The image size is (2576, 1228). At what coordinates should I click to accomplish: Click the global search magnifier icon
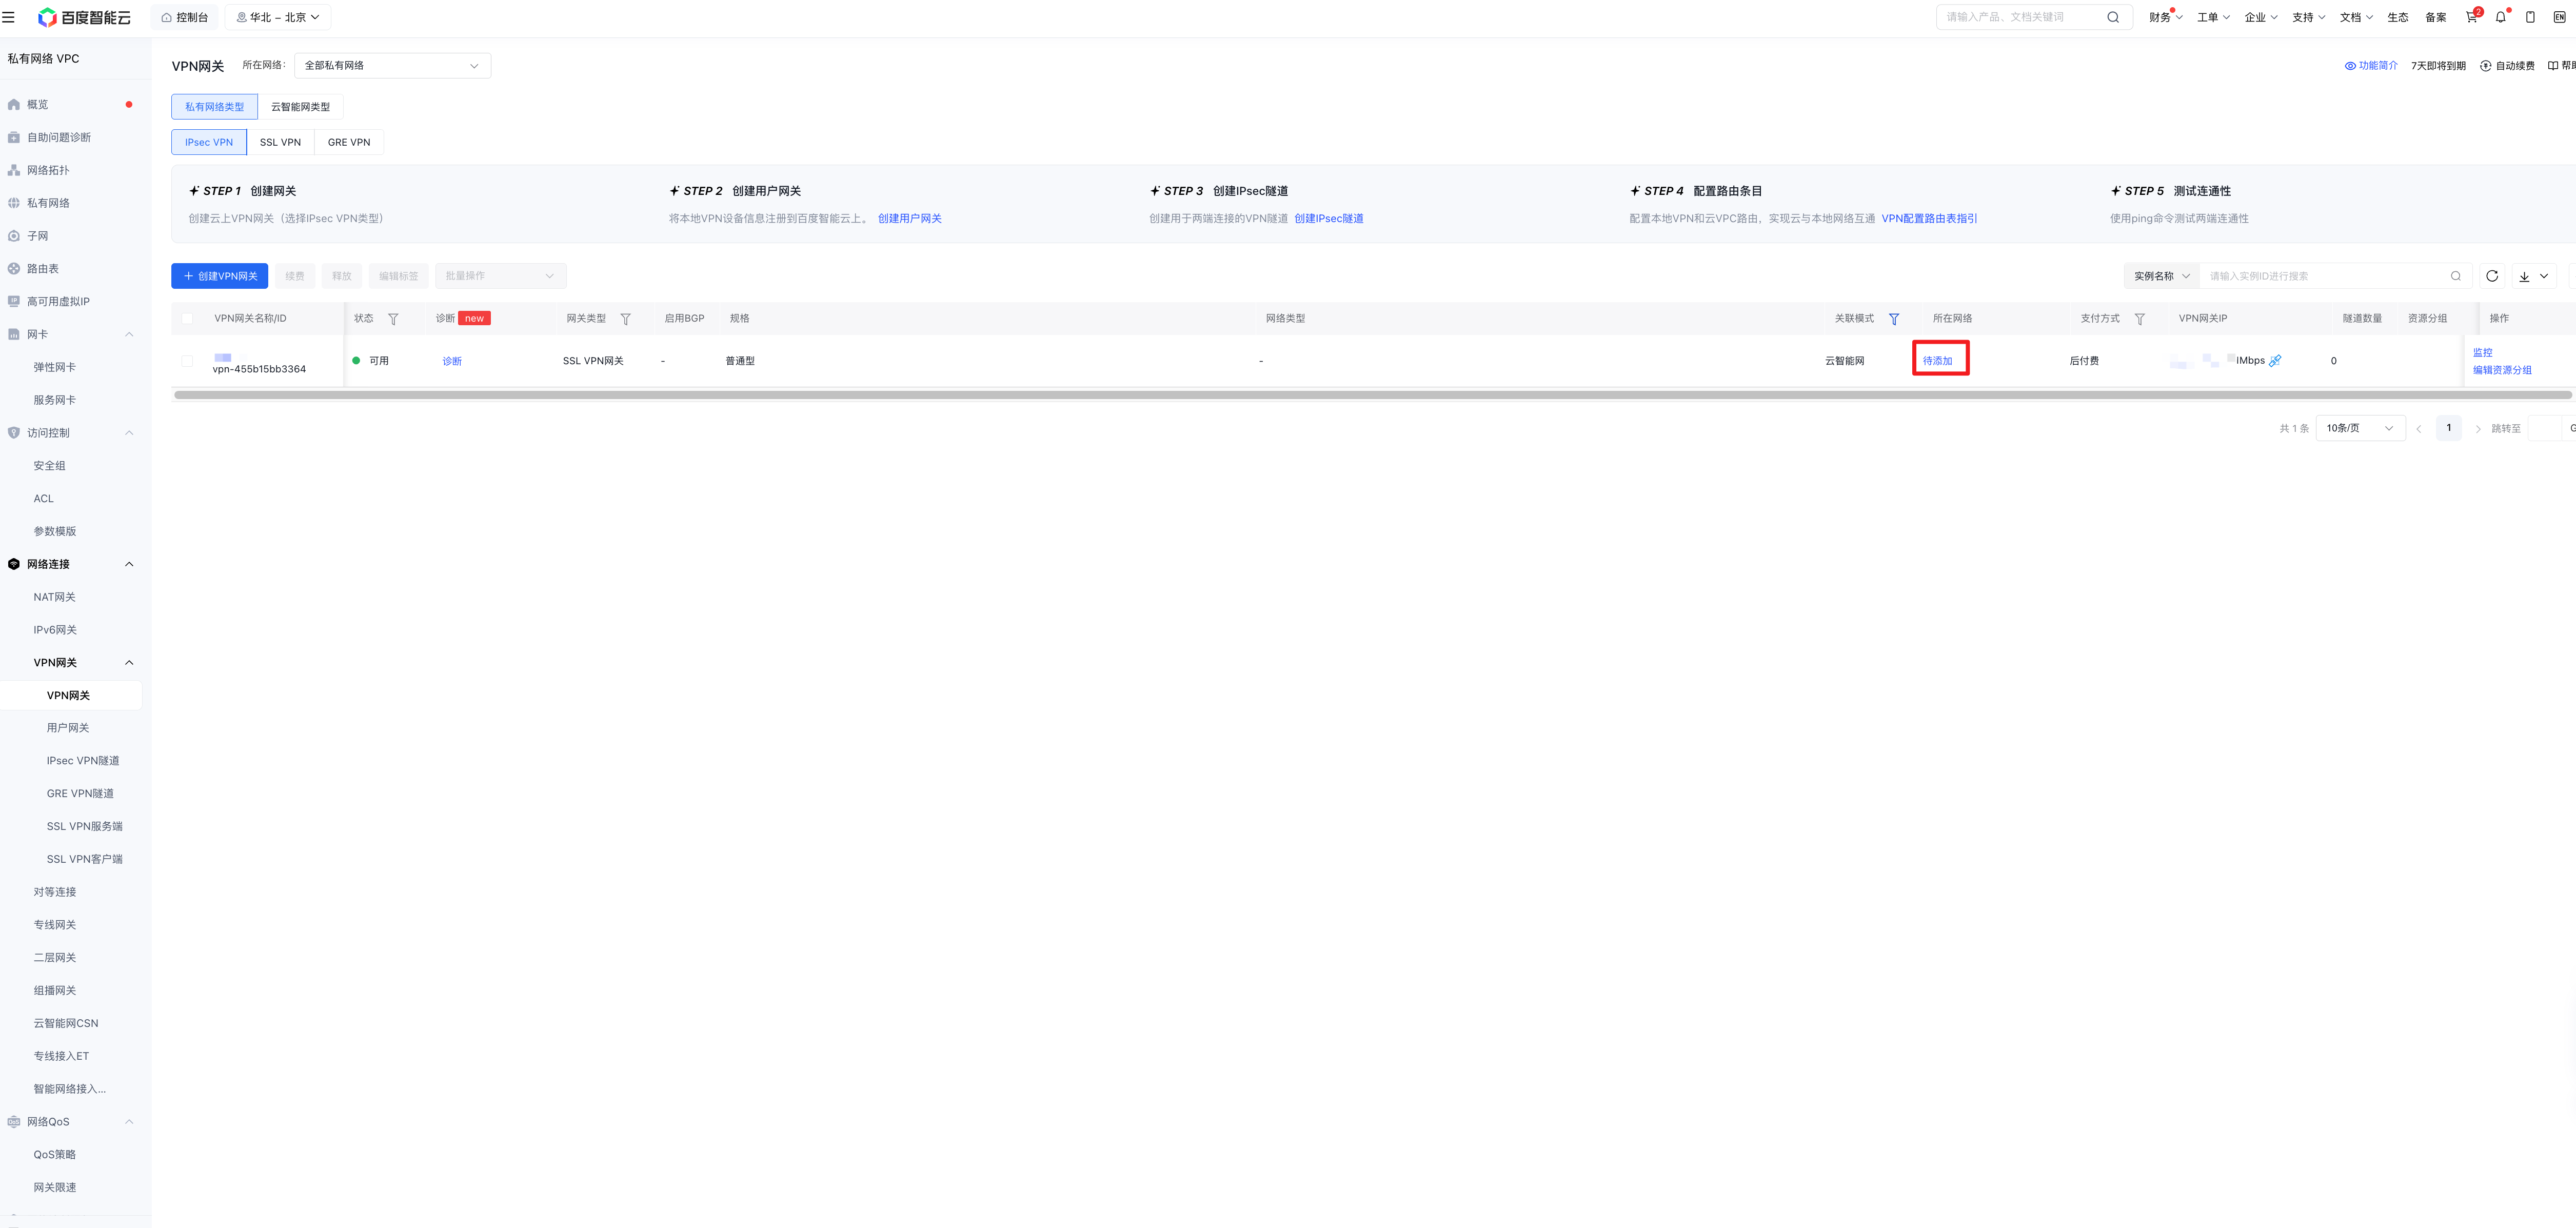click(x=2113, y=17)
